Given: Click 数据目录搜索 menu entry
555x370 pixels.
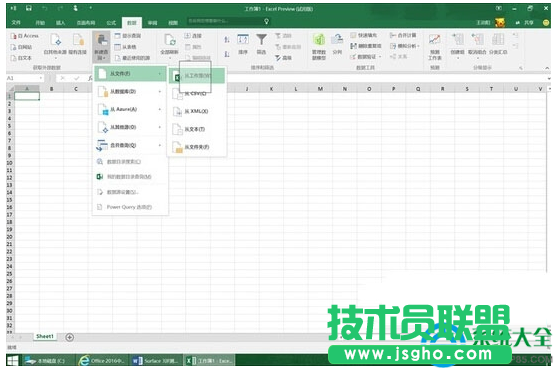Looking at the screenshot, I should click(x=130, y=161).
